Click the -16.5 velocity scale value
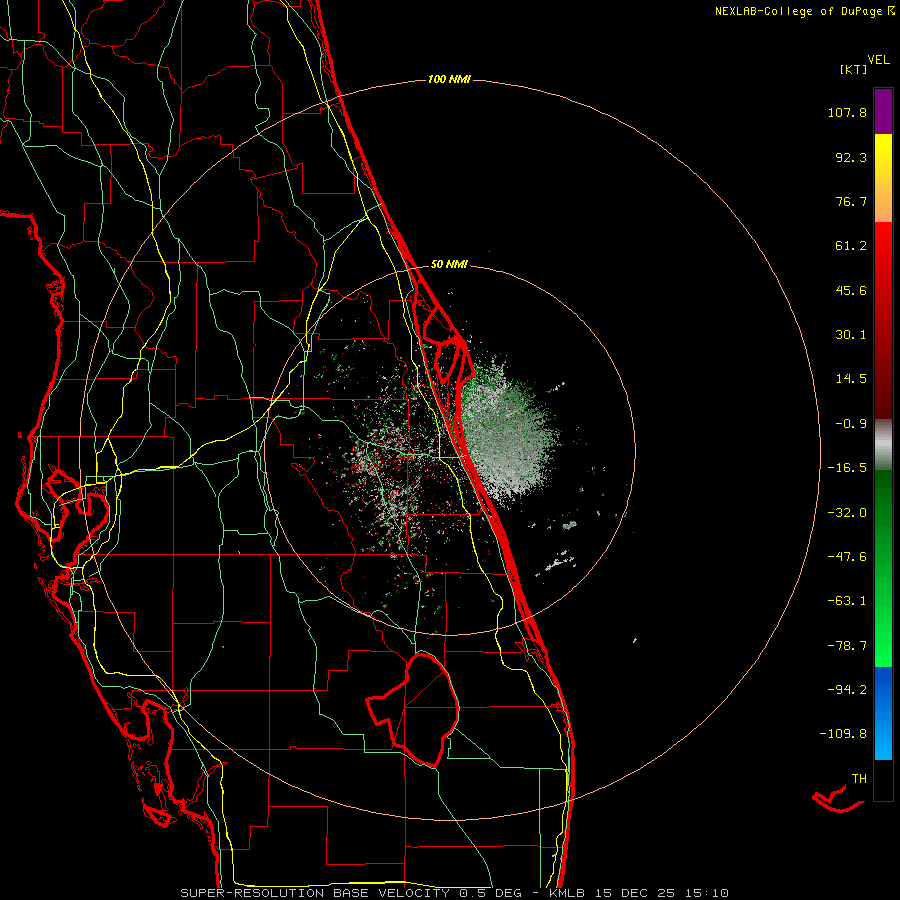Screen dimensions: 900x900 [x=847, y=468]
